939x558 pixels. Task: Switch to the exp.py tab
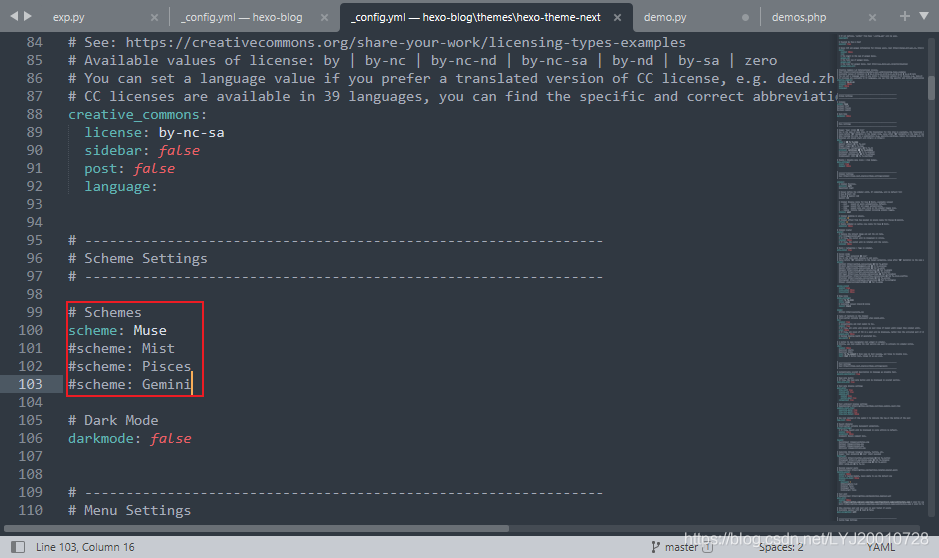[x=68, y=17]
